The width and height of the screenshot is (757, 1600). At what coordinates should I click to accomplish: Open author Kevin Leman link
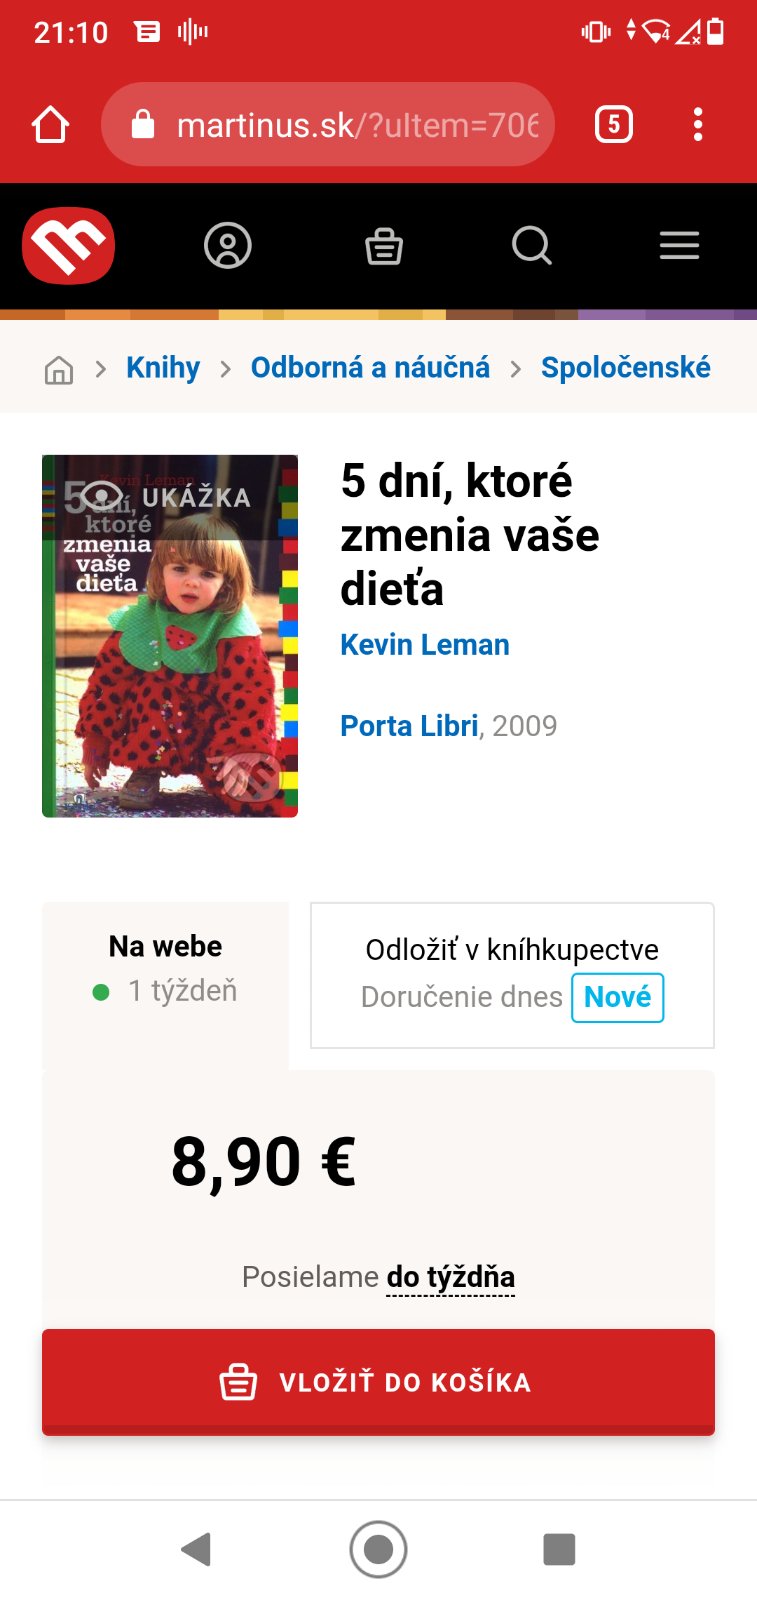pyautogui.click(x=425, y=645)
